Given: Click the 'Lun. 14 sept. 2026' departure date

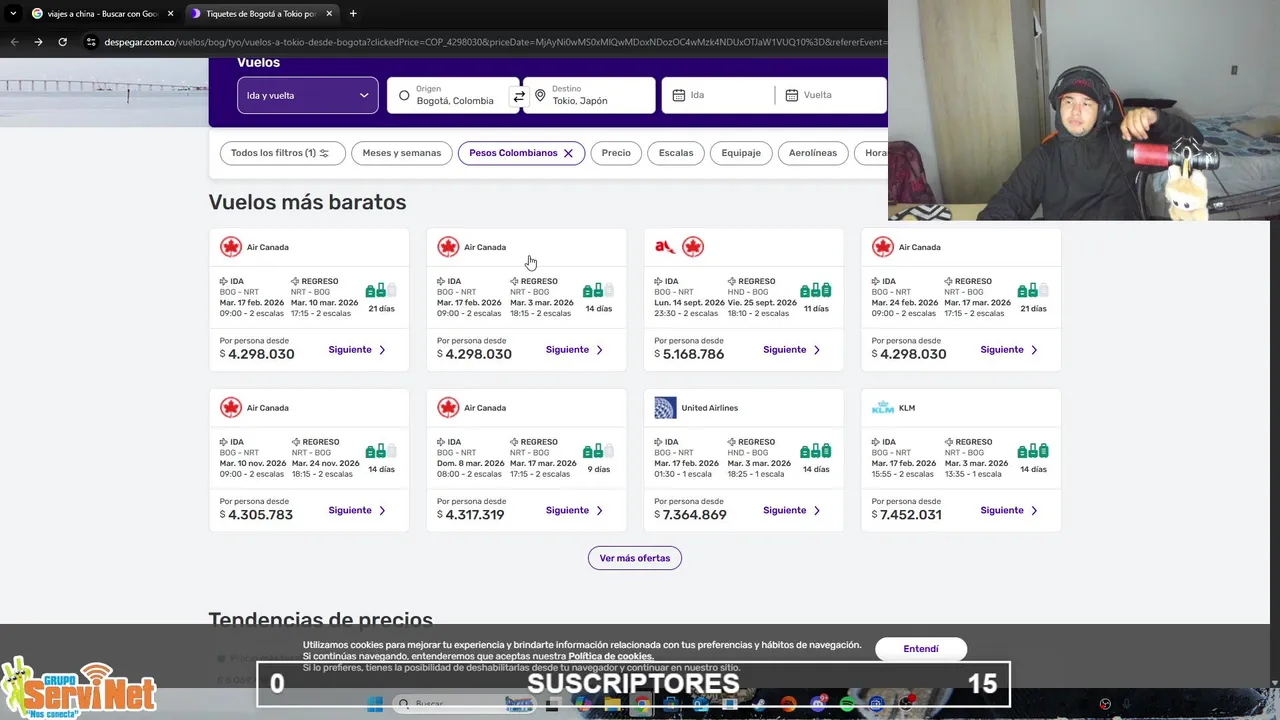Looking at the screenshot, I should [690, 303].
